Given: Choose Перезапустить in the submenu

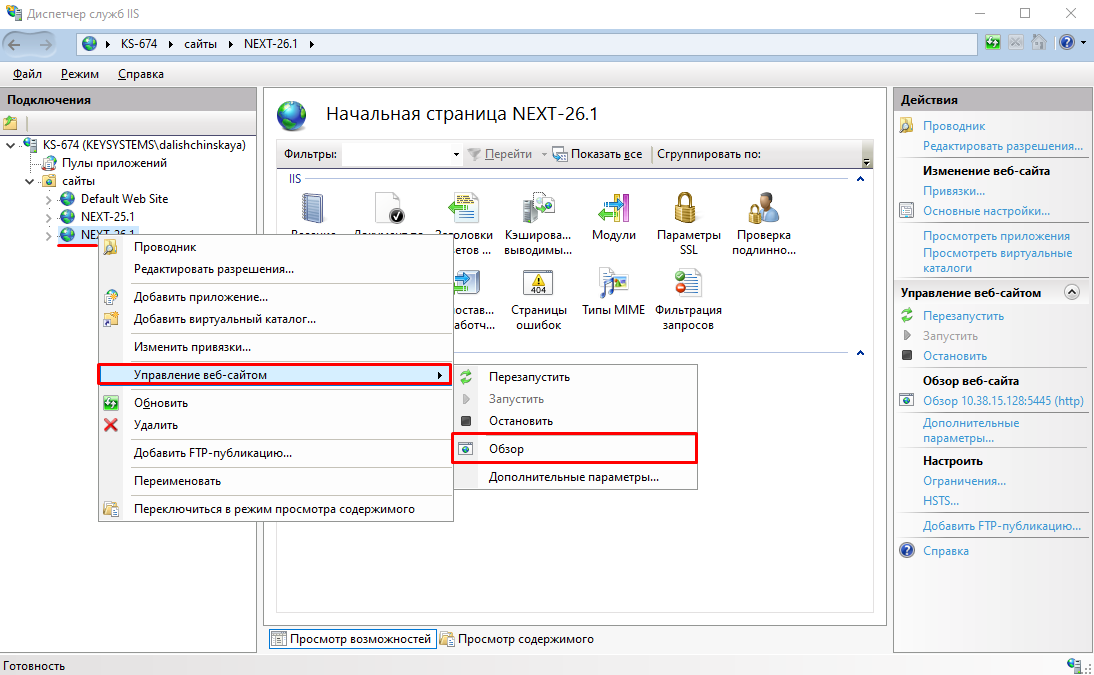Looking at the screenshot, I should coord(529,377).
